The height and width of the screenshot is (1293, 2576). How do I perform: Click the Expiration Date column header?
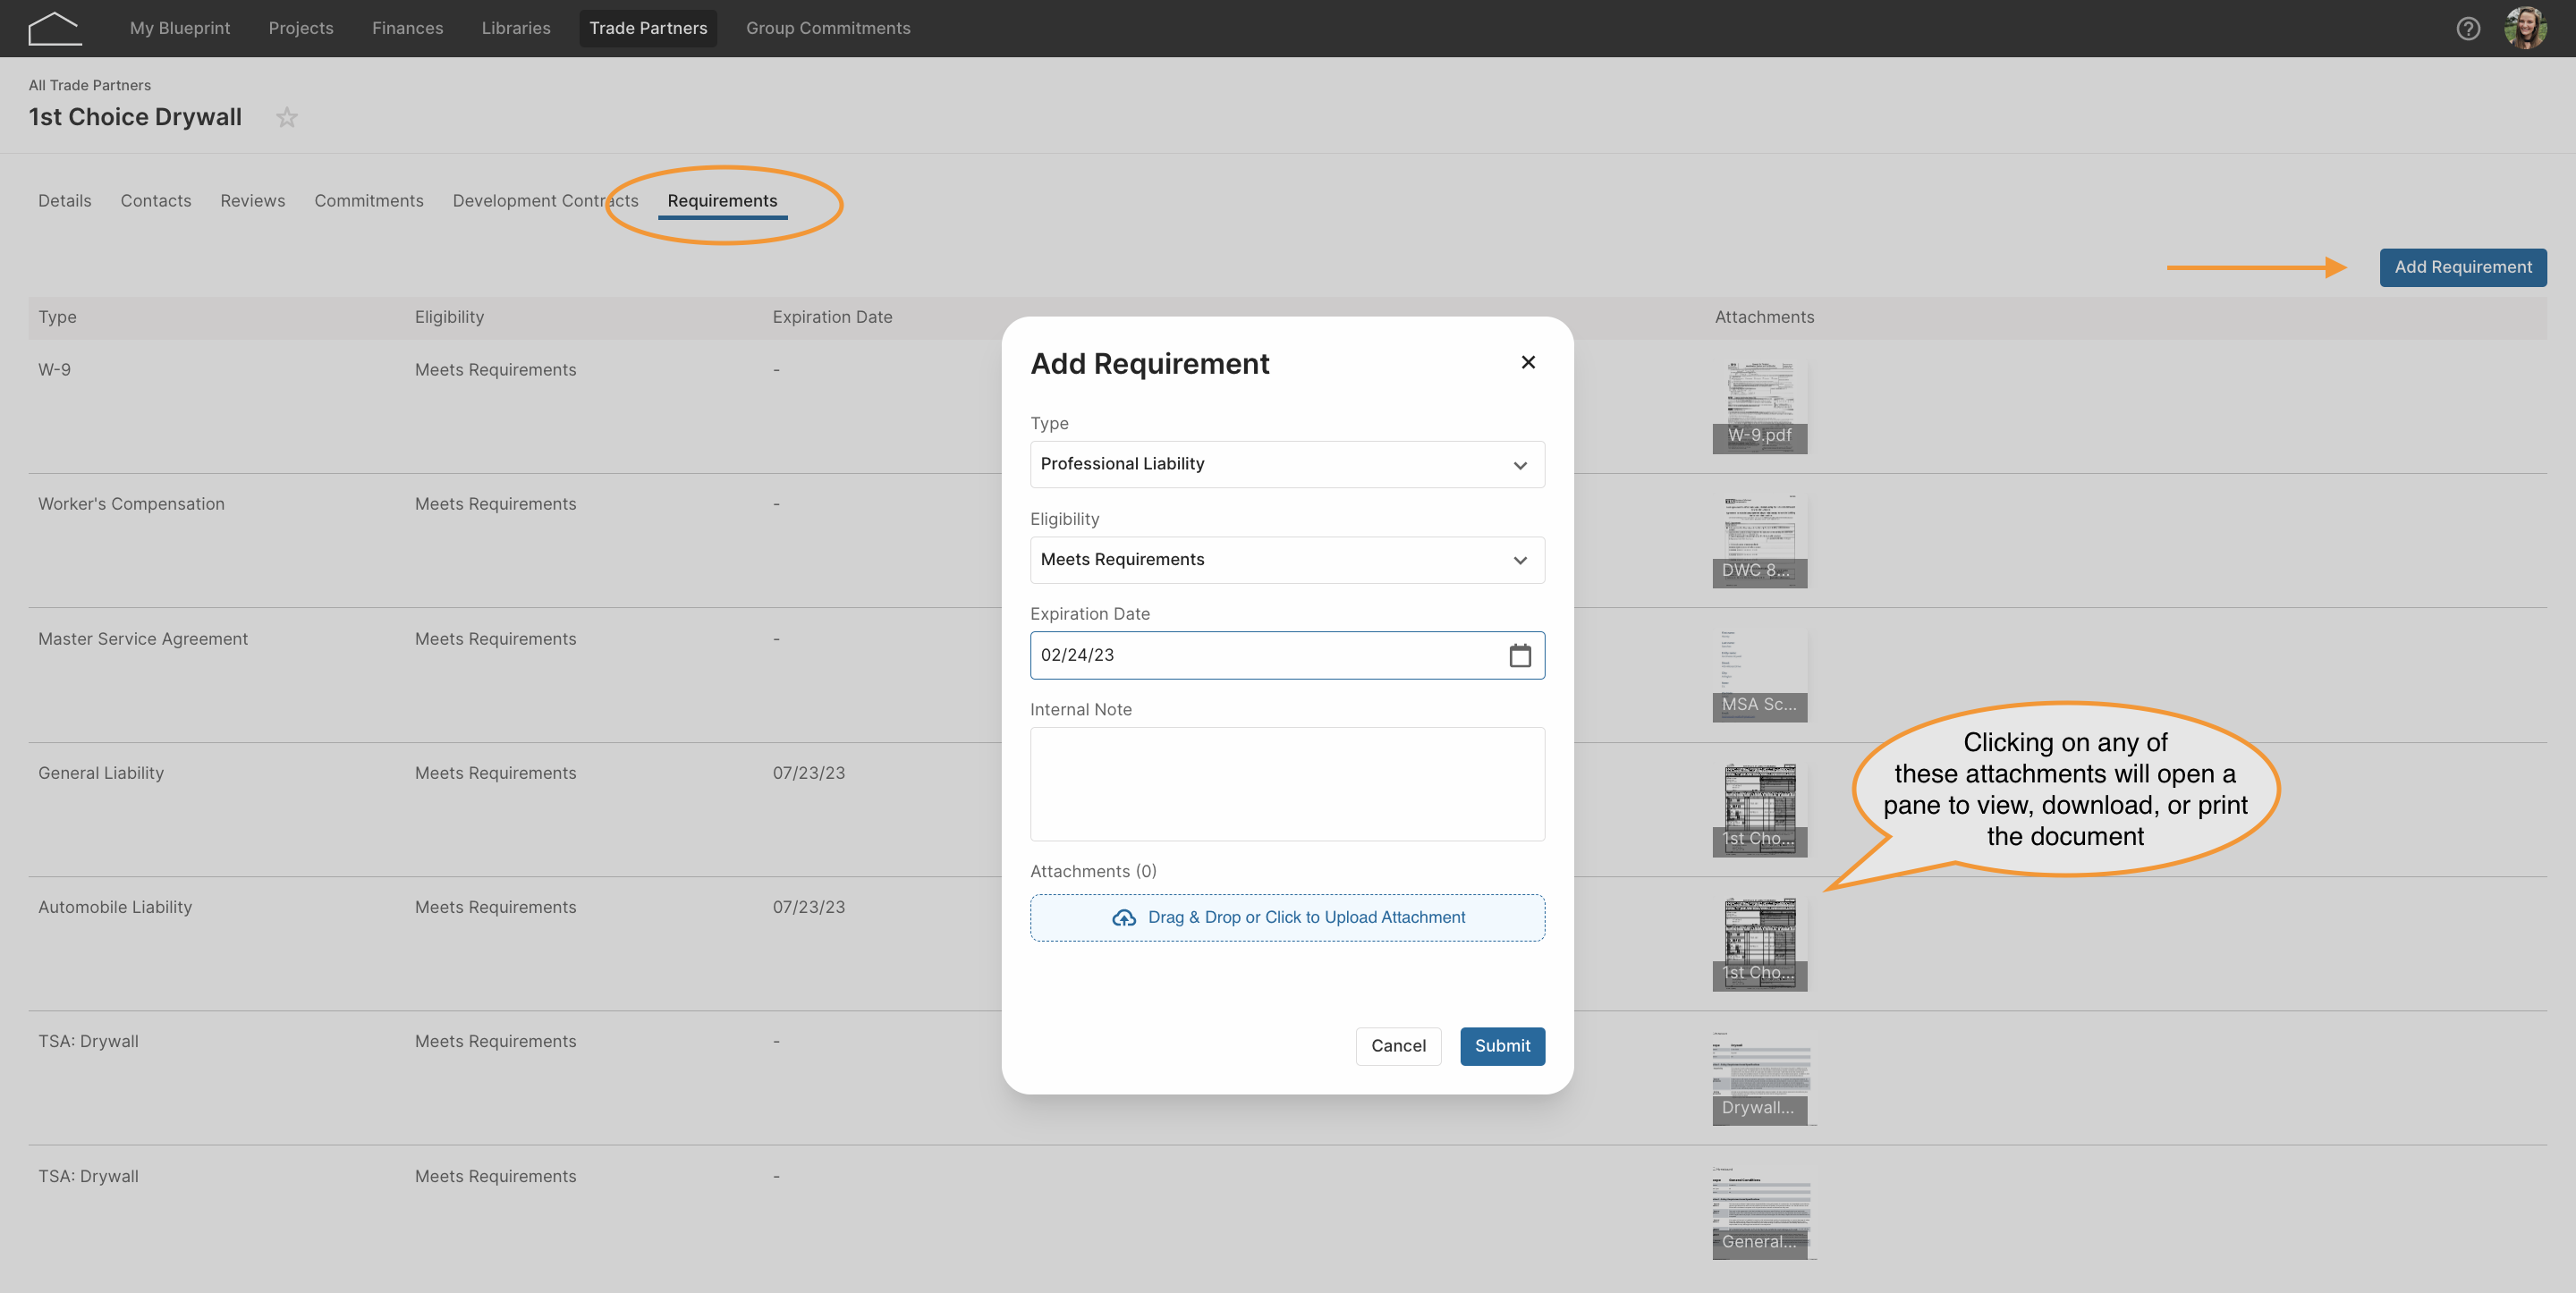click(832, 317)
